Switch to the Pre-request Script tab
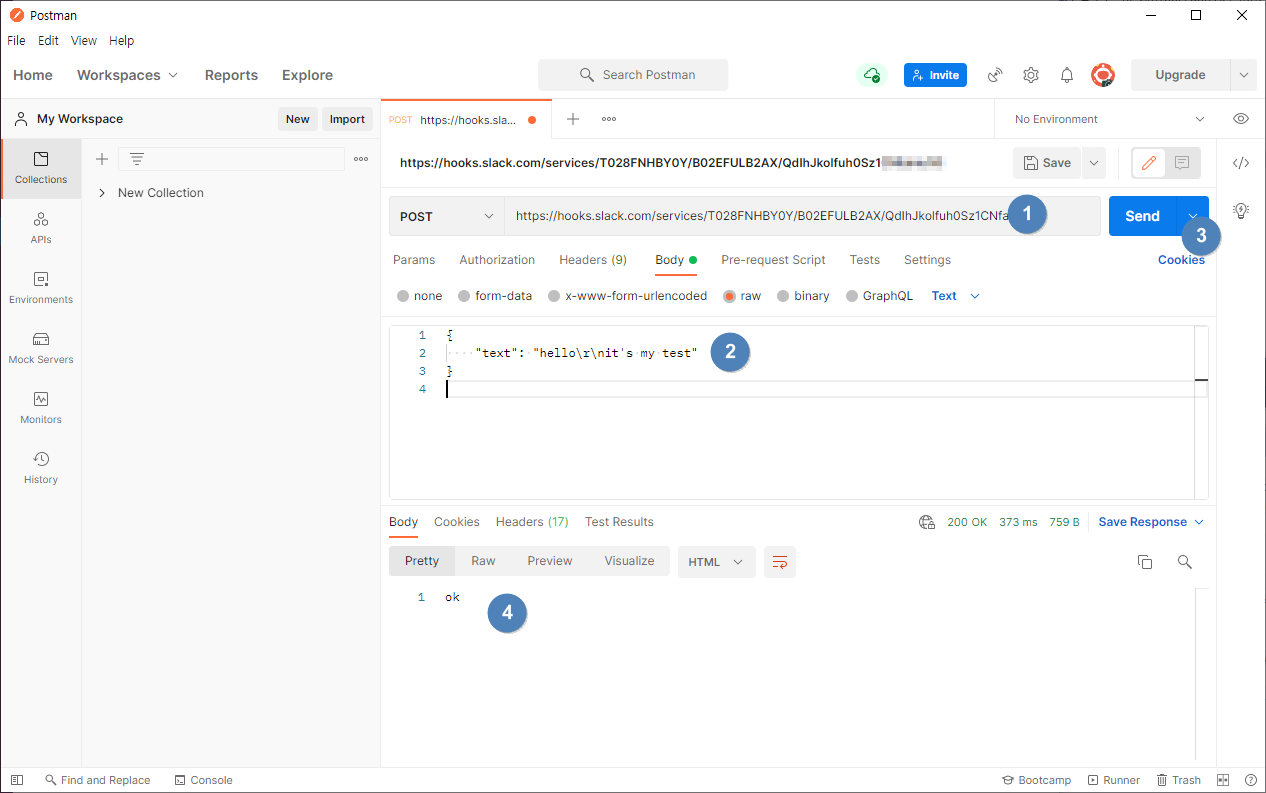1266x793 pixels. click(x=773, y=260)
